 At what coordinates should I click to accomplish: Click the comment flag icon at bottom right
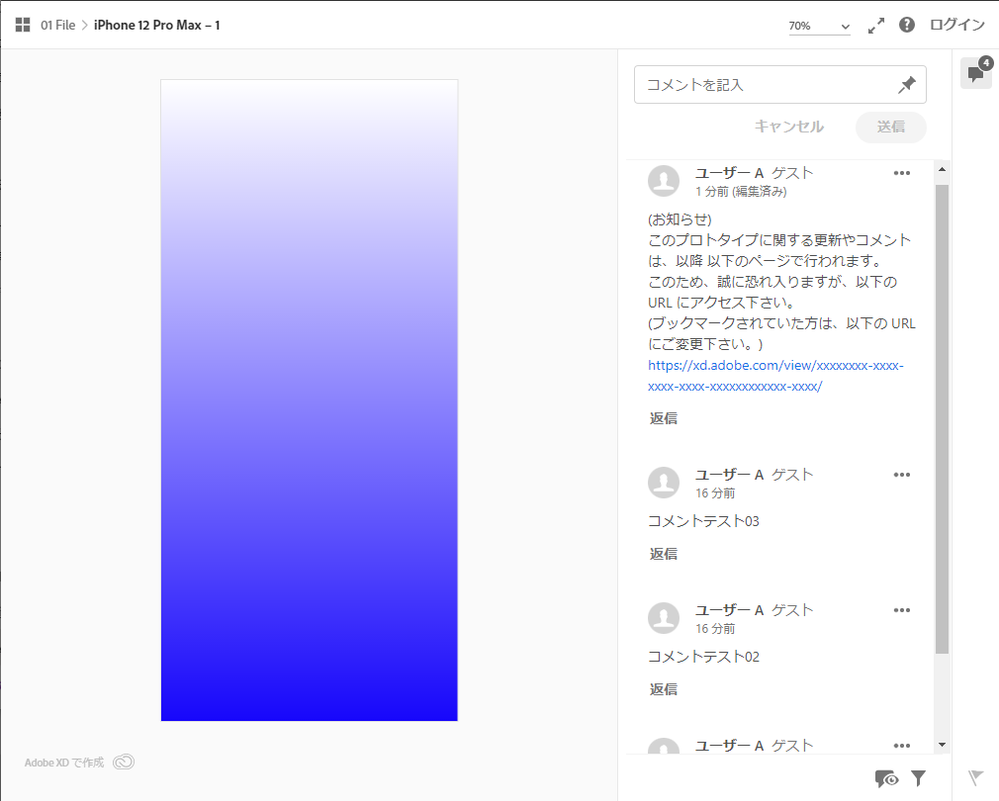pyautogui.click(x=975, y=778)
